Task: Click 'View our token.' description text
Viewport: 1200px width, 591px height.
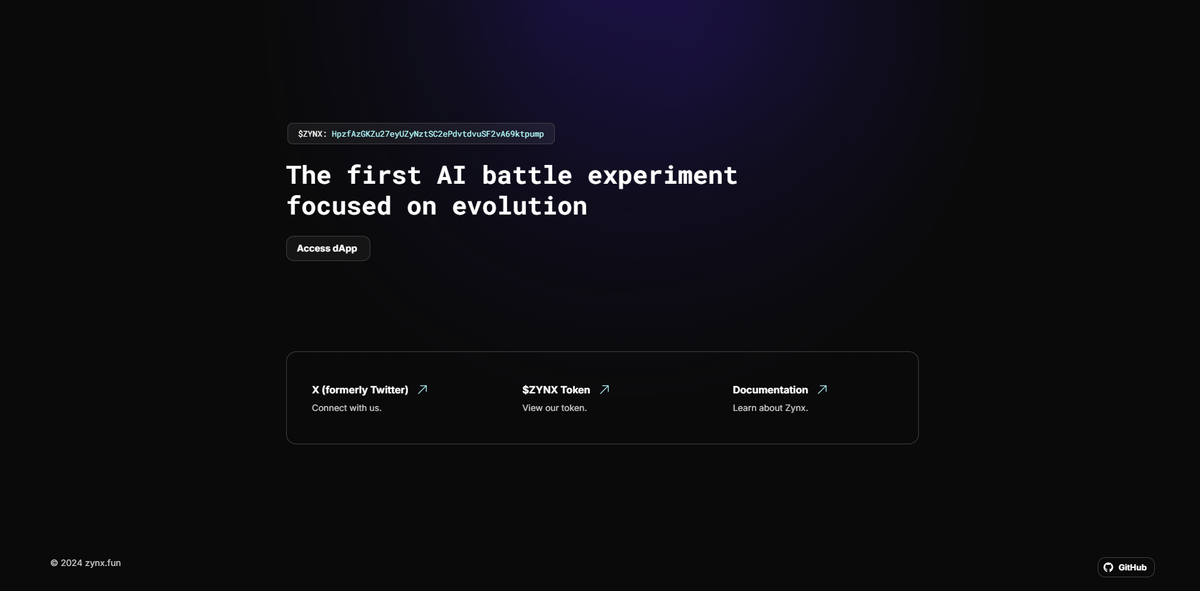Action: (554, 408)
